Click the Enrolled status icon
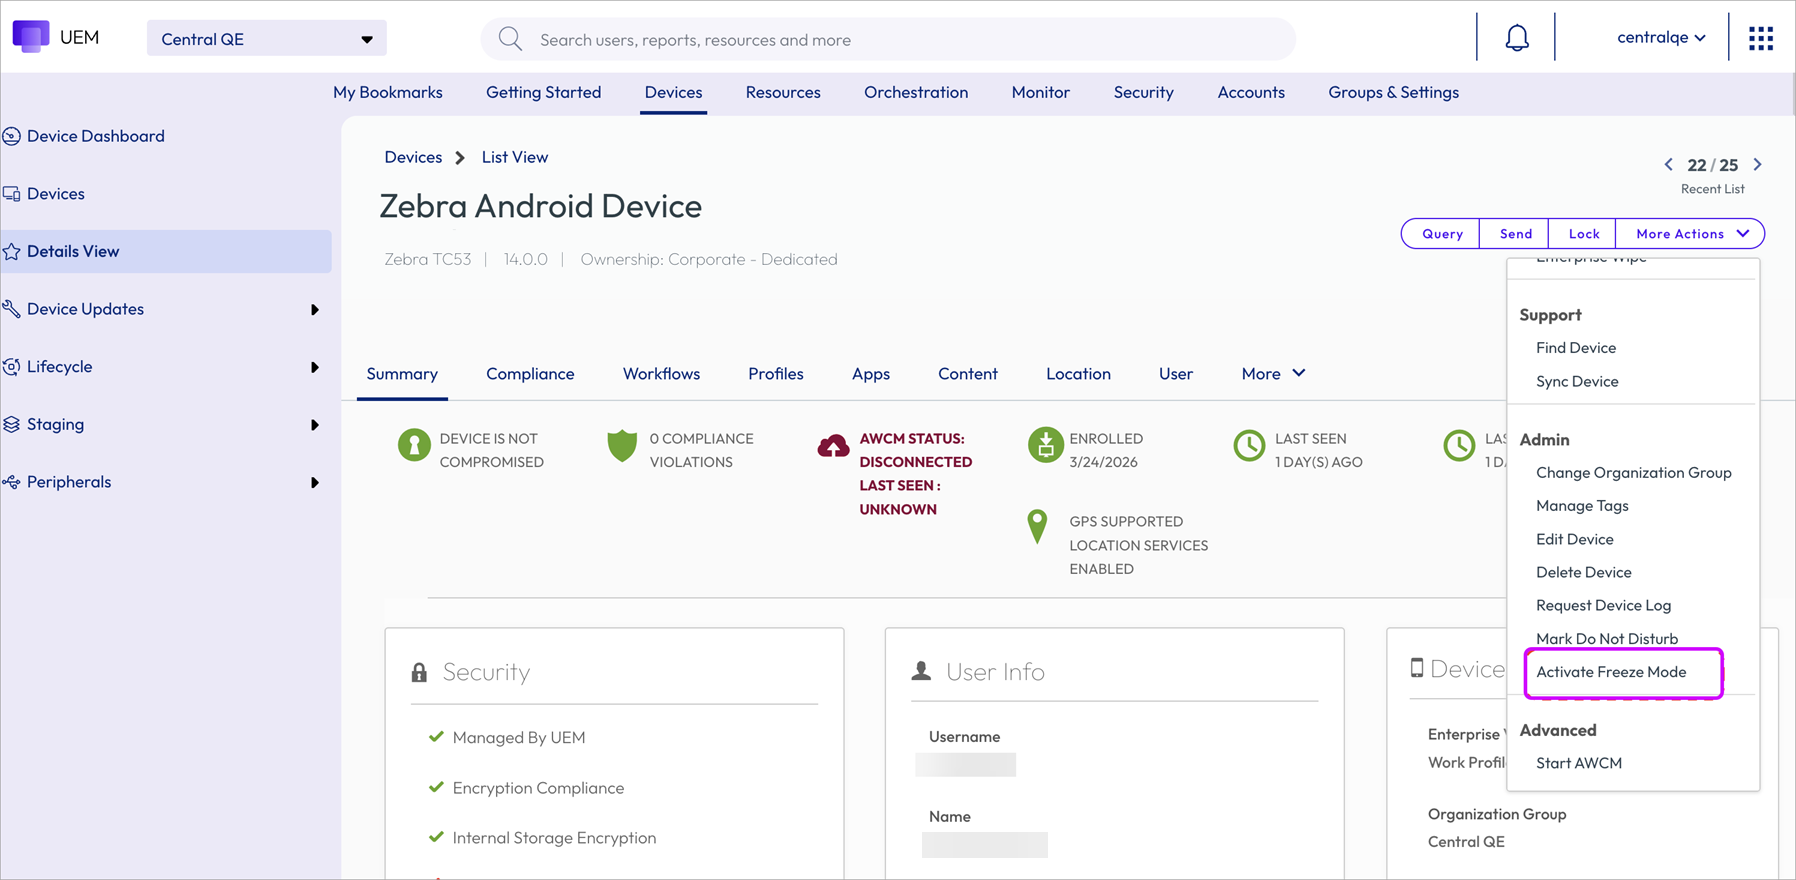Image resolution: width=1796 pixels, height=880 pixels. [1045, 444]
